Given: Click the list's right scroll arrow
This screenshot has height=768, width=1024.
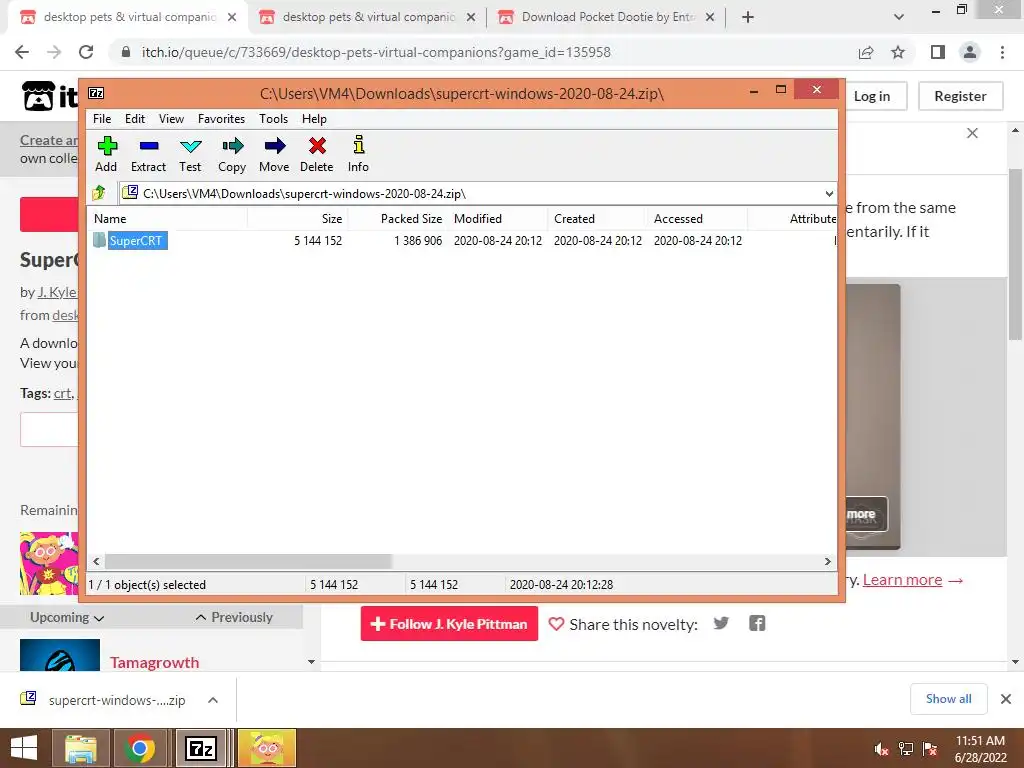Looking at the screenshot, I should [x=827, y=562].
